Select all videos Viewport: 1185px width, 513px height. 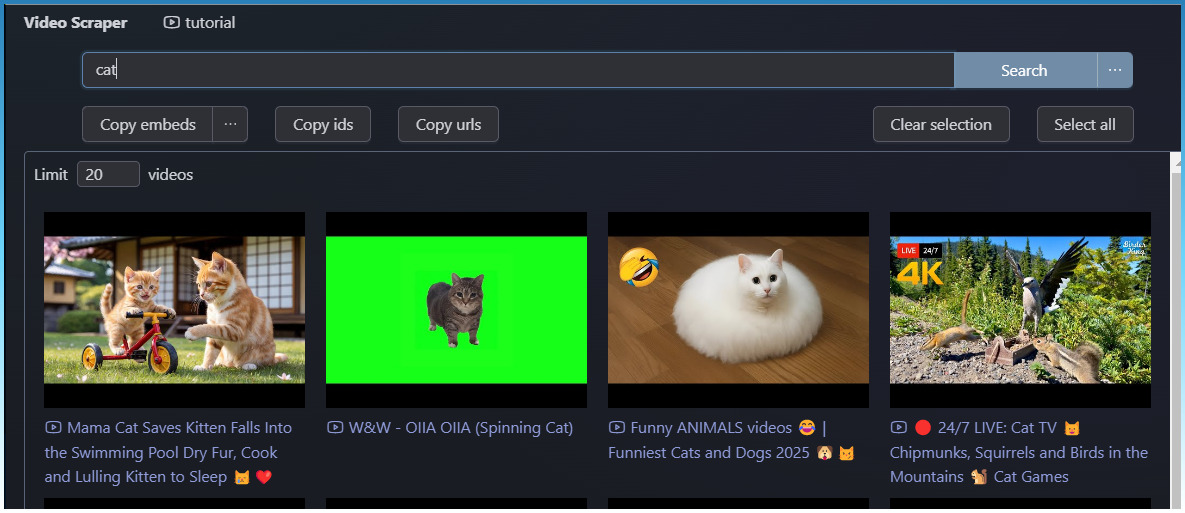[1084, 124]
